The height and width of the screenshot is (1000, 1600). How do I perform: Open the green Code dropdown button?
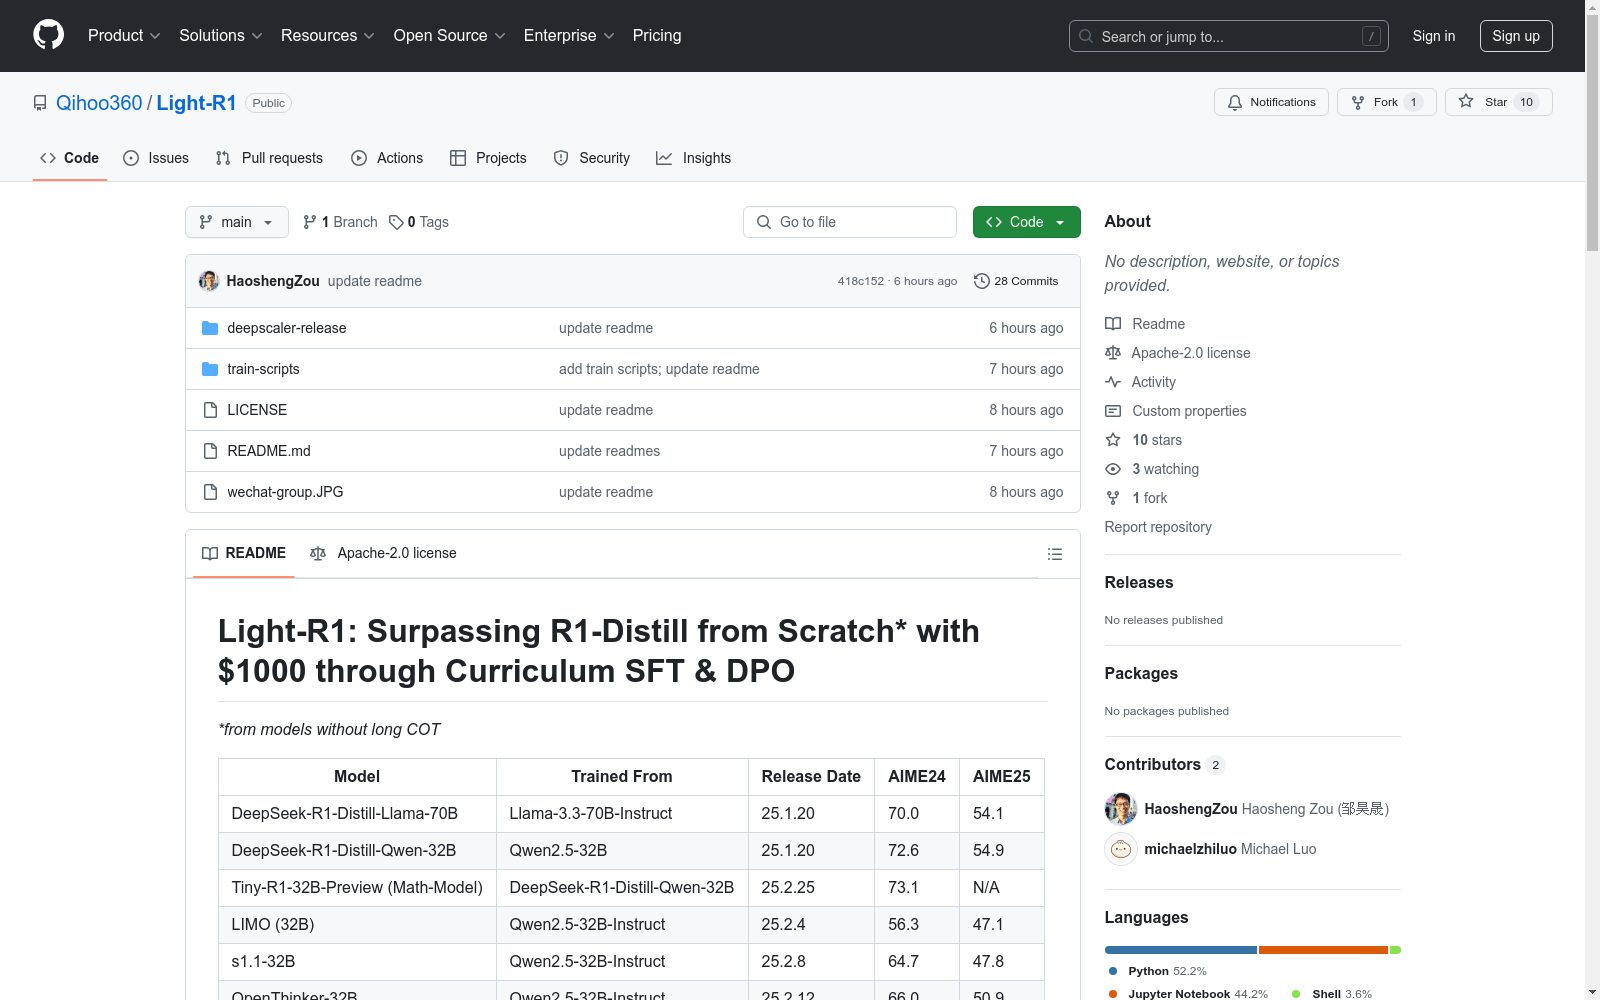pos(1026,222)
